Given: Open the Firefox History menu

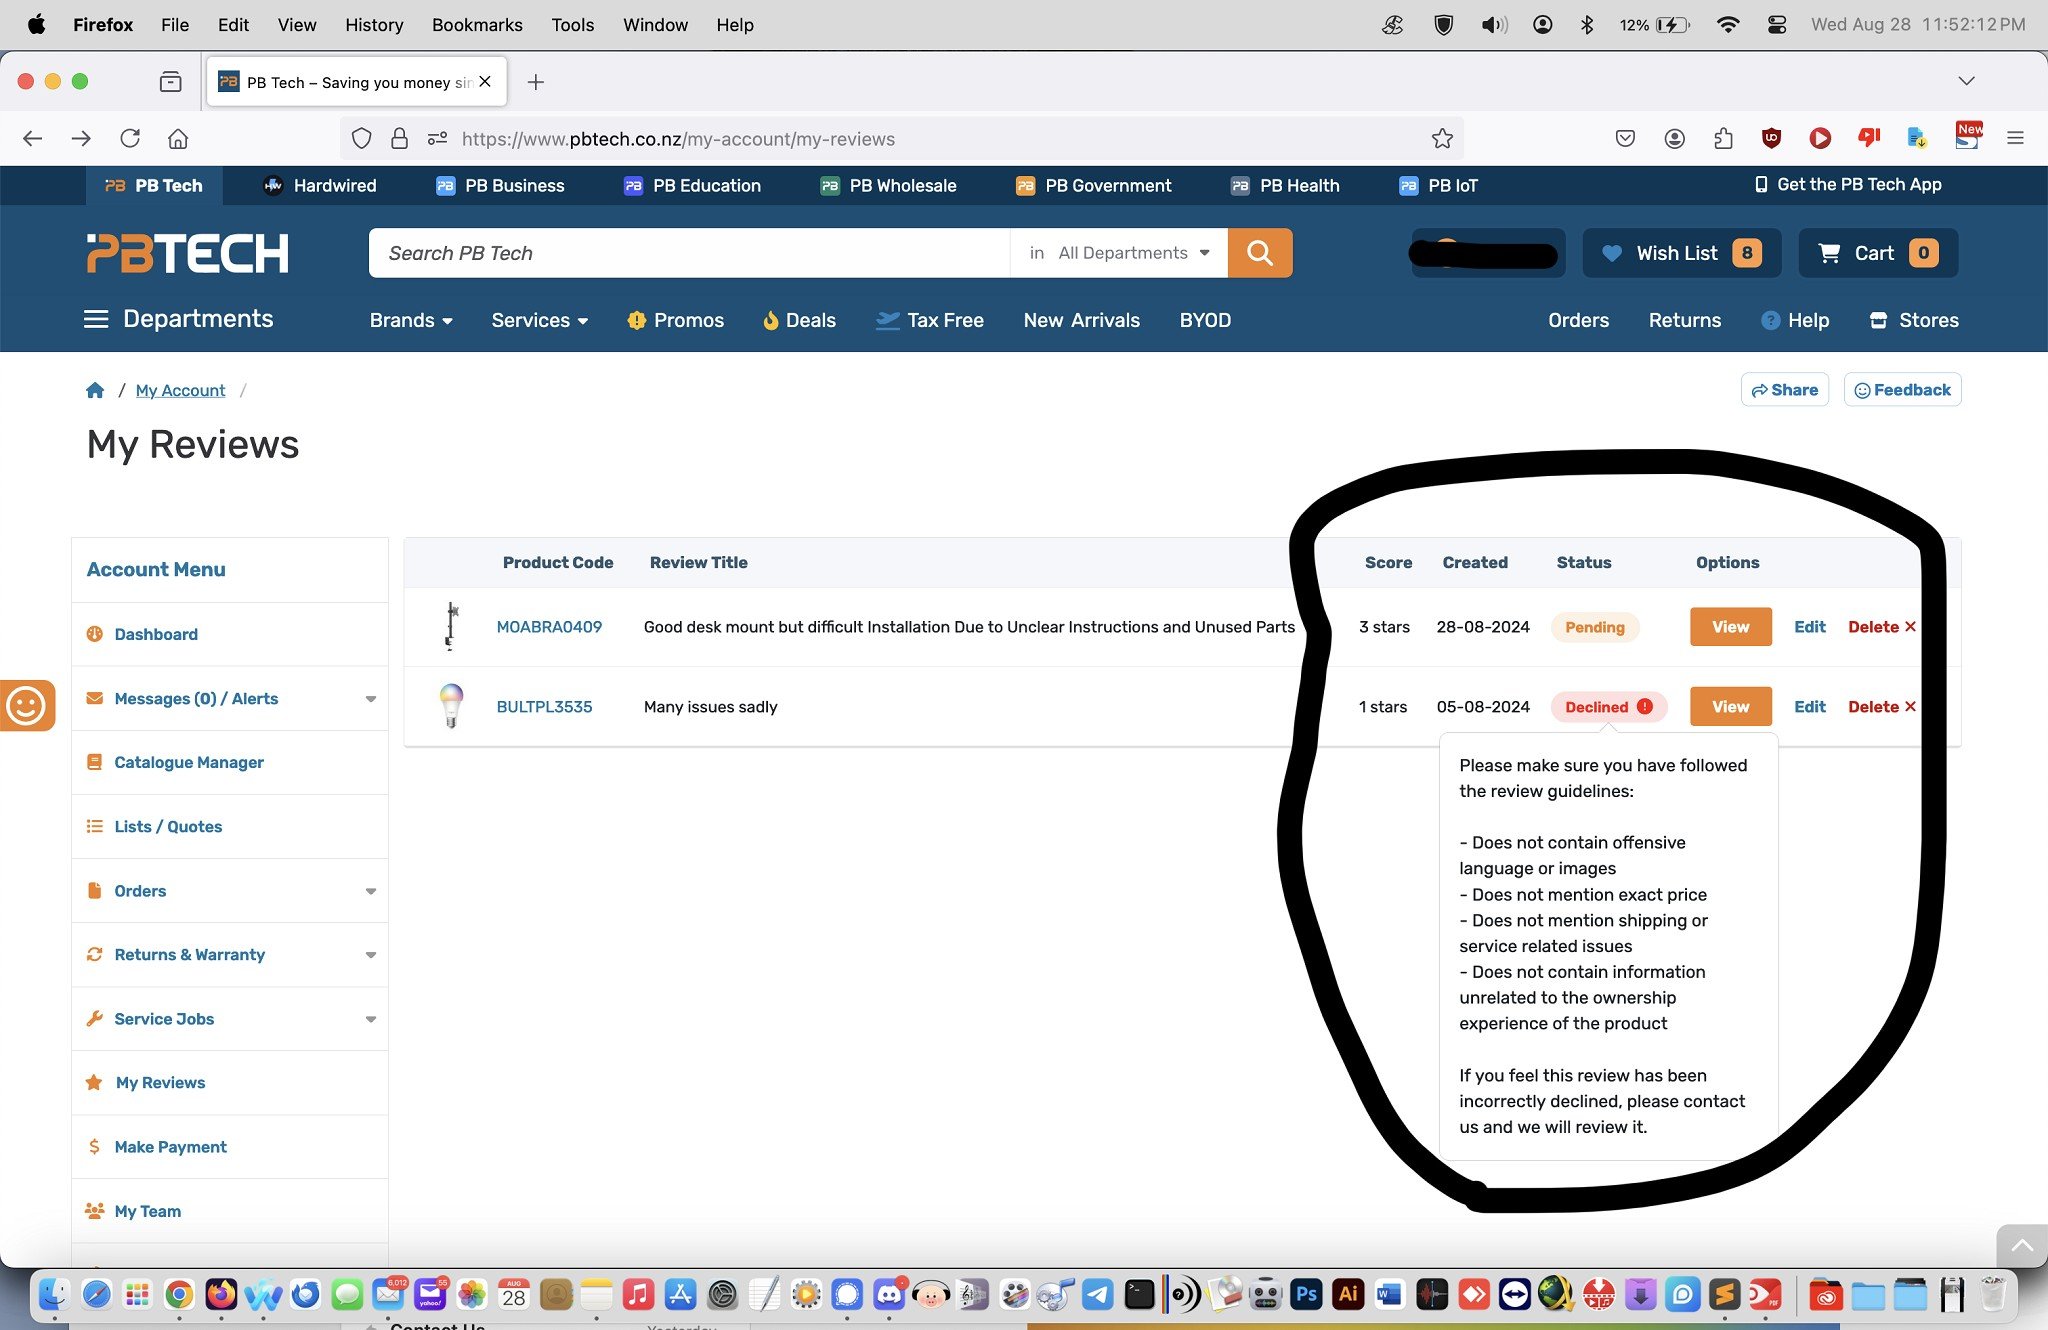Looking at the screenshot, I should click(374, 25).
